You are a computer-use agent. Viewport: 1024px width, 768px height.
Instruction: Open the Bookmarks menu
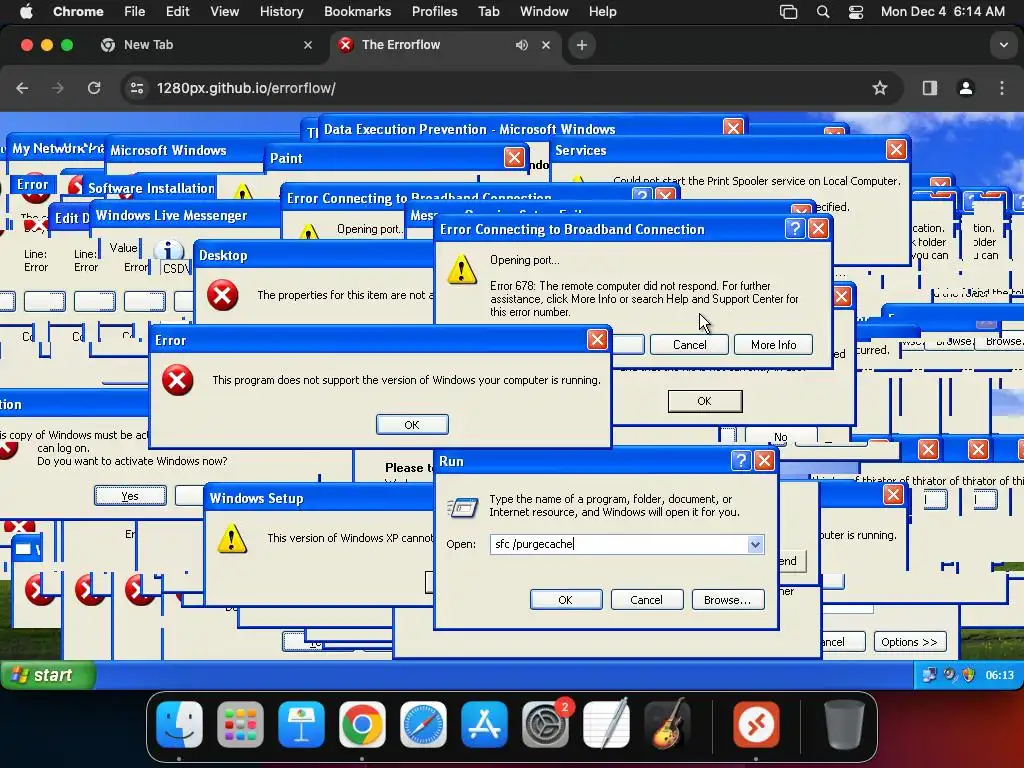point(357,12)
